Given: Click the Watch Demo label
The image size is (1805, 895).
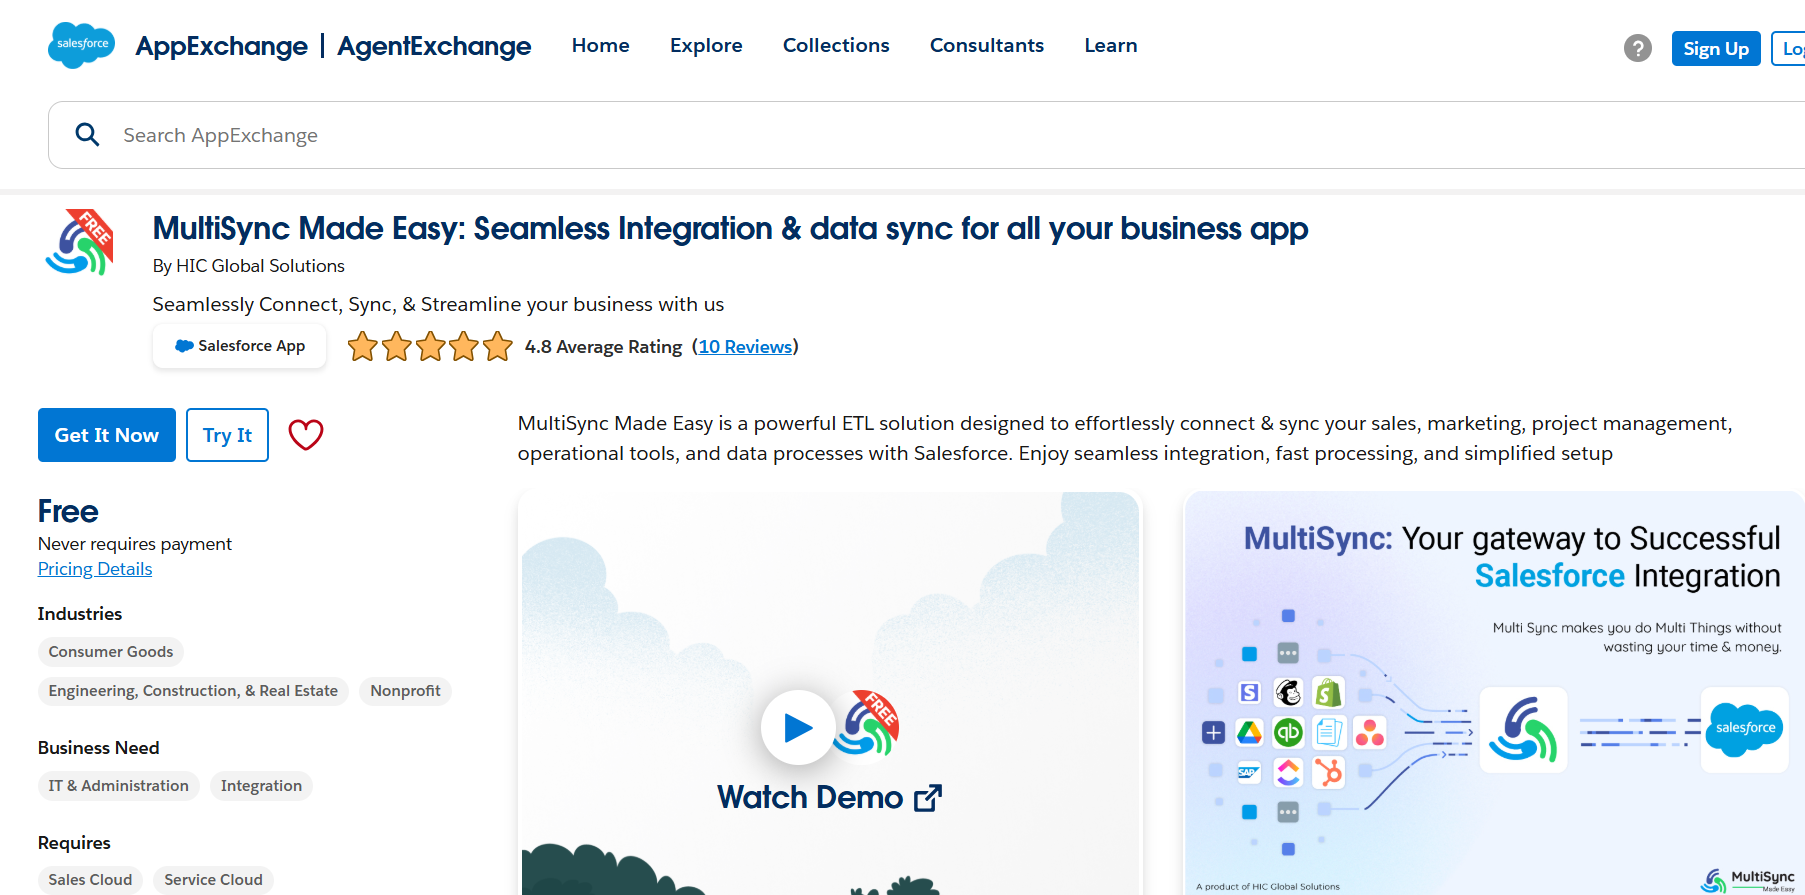Looking at the screenshot, I should tap(810, 797).
